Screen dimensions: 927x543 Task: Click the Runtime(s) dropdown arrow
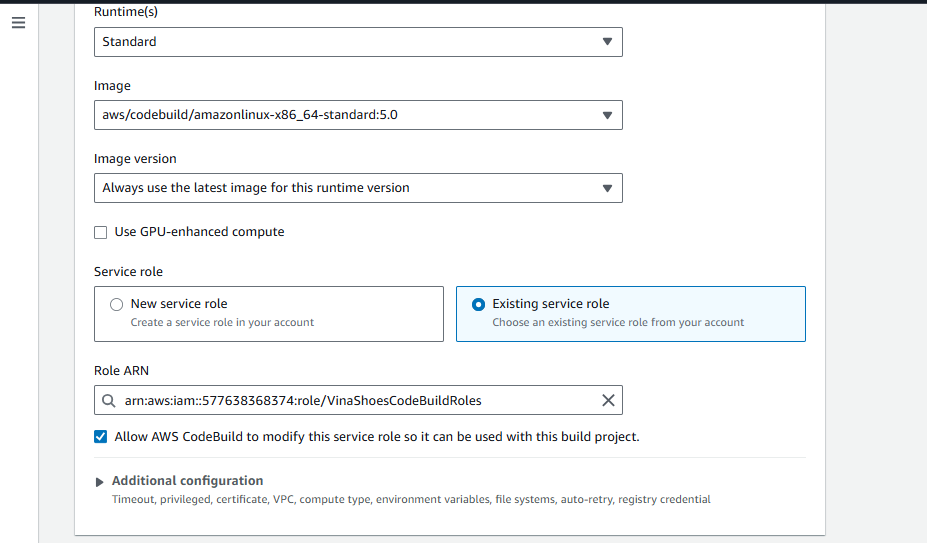[x=607, y=42]
